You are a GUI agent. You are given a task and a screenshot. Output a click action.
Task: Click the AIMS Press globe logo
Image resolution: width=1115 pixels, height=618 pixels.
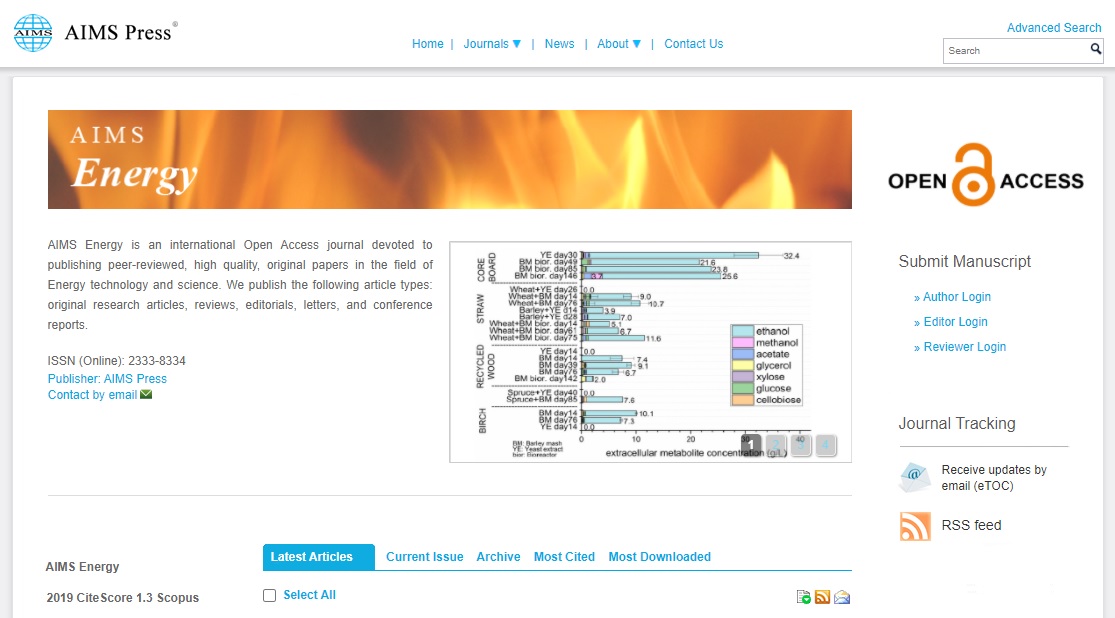point(33,33)
